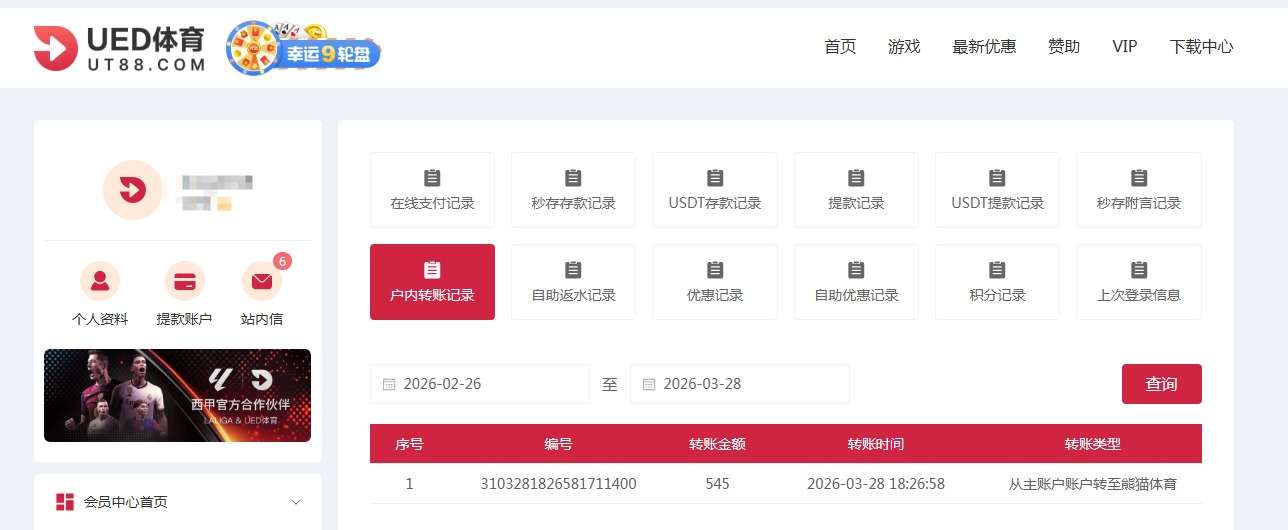
Task: Select 户内转账记录 tab
Action: click(432, 282)
